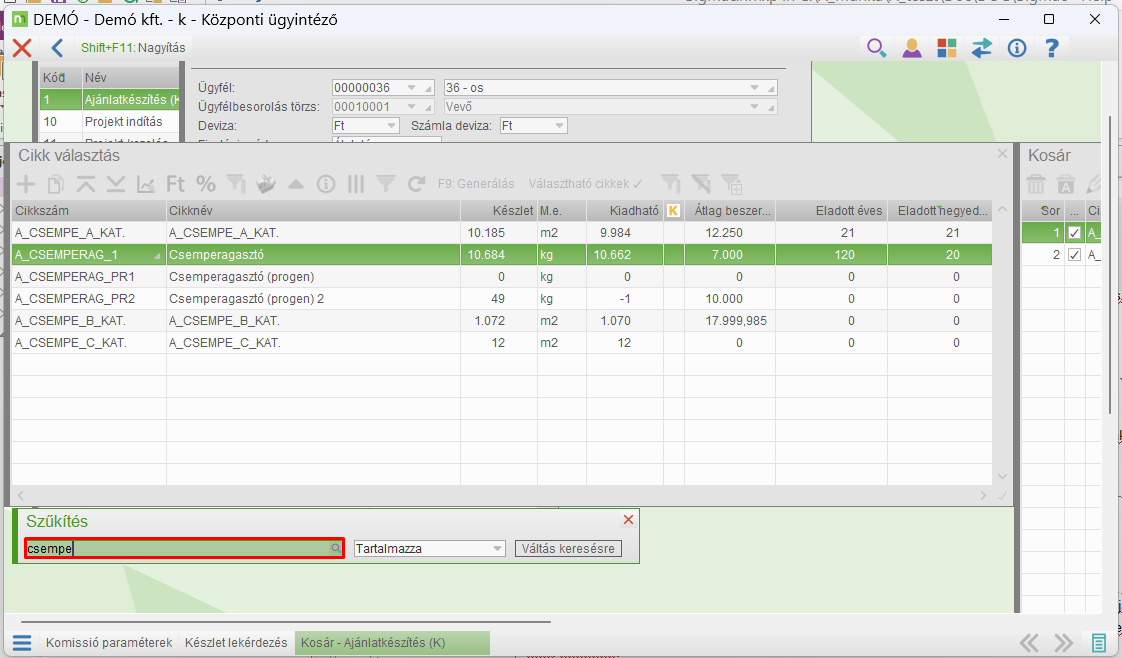Toggle Választható cikkek checkmark option
The width and height of the screenshot is (1122, 658).
pos(585,184)
